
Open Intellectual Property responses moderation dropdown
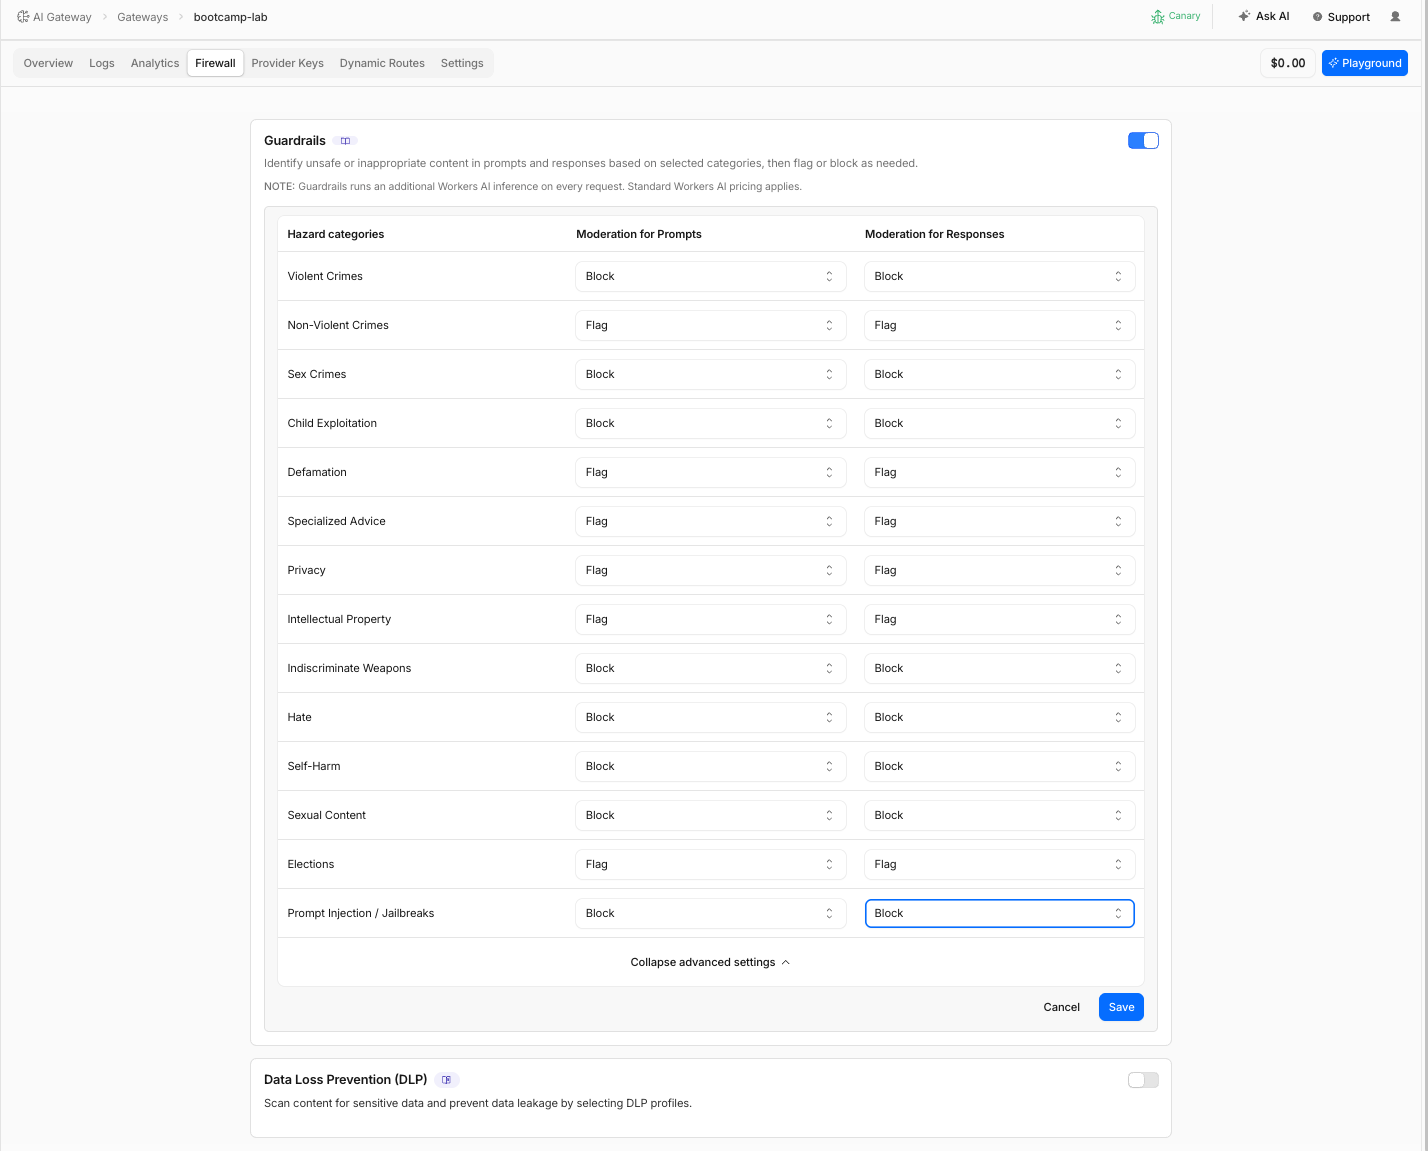click(x=1000, y=619)
